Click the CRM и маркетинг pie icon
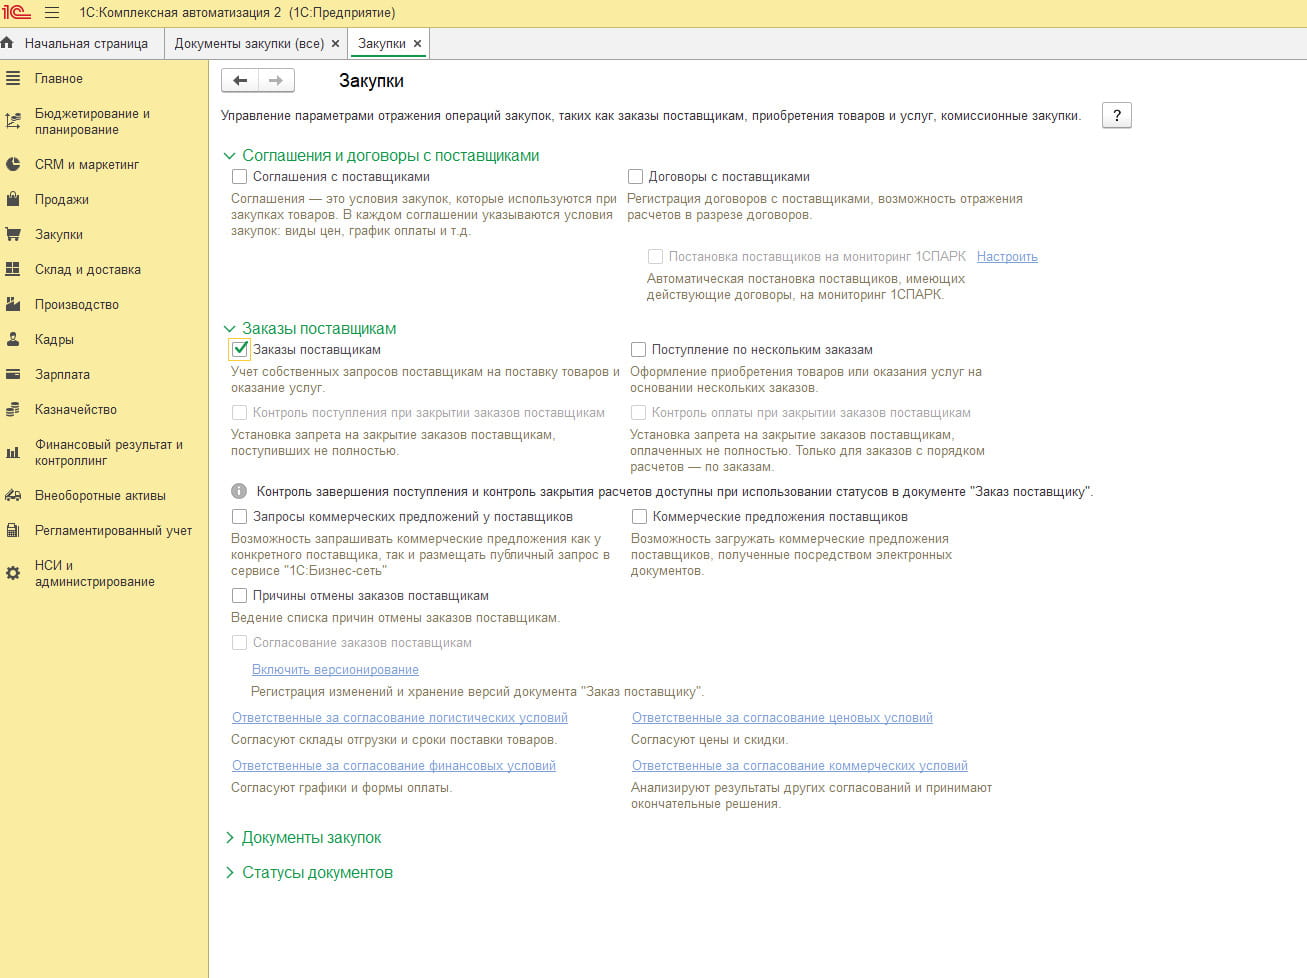 [13, 164]
